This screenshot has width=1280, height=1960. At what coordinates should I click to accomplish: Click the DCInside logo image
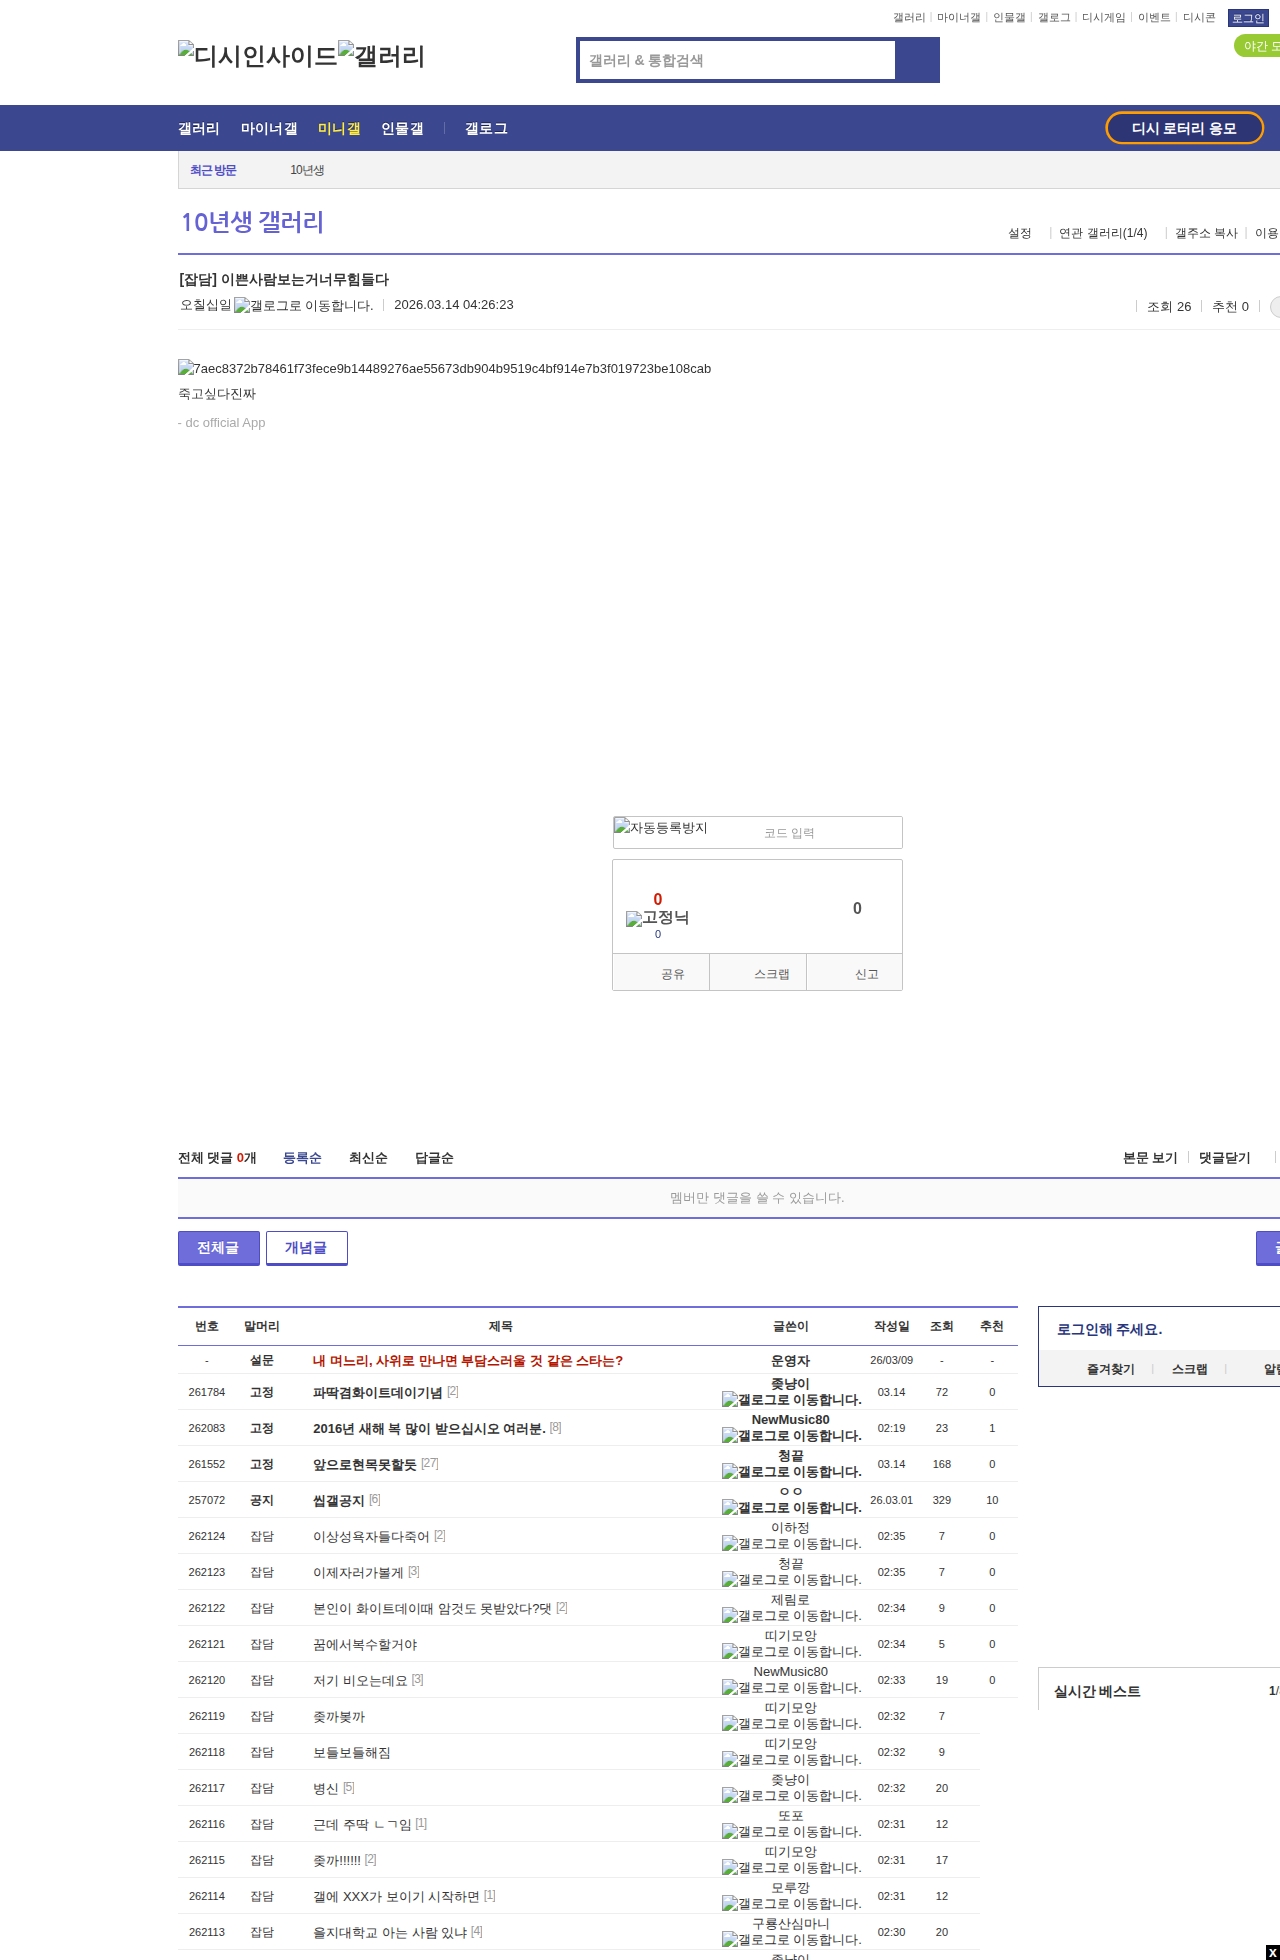click(257, 56)
